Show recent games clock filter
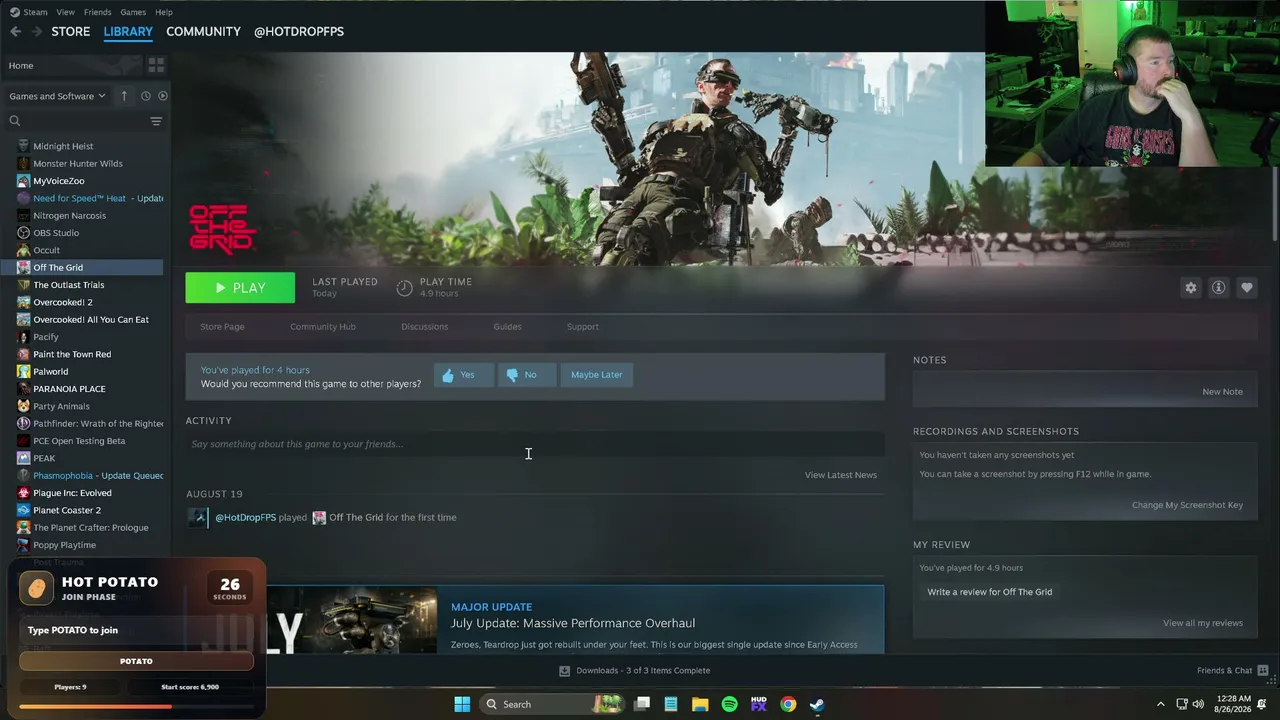 point(145,96)
